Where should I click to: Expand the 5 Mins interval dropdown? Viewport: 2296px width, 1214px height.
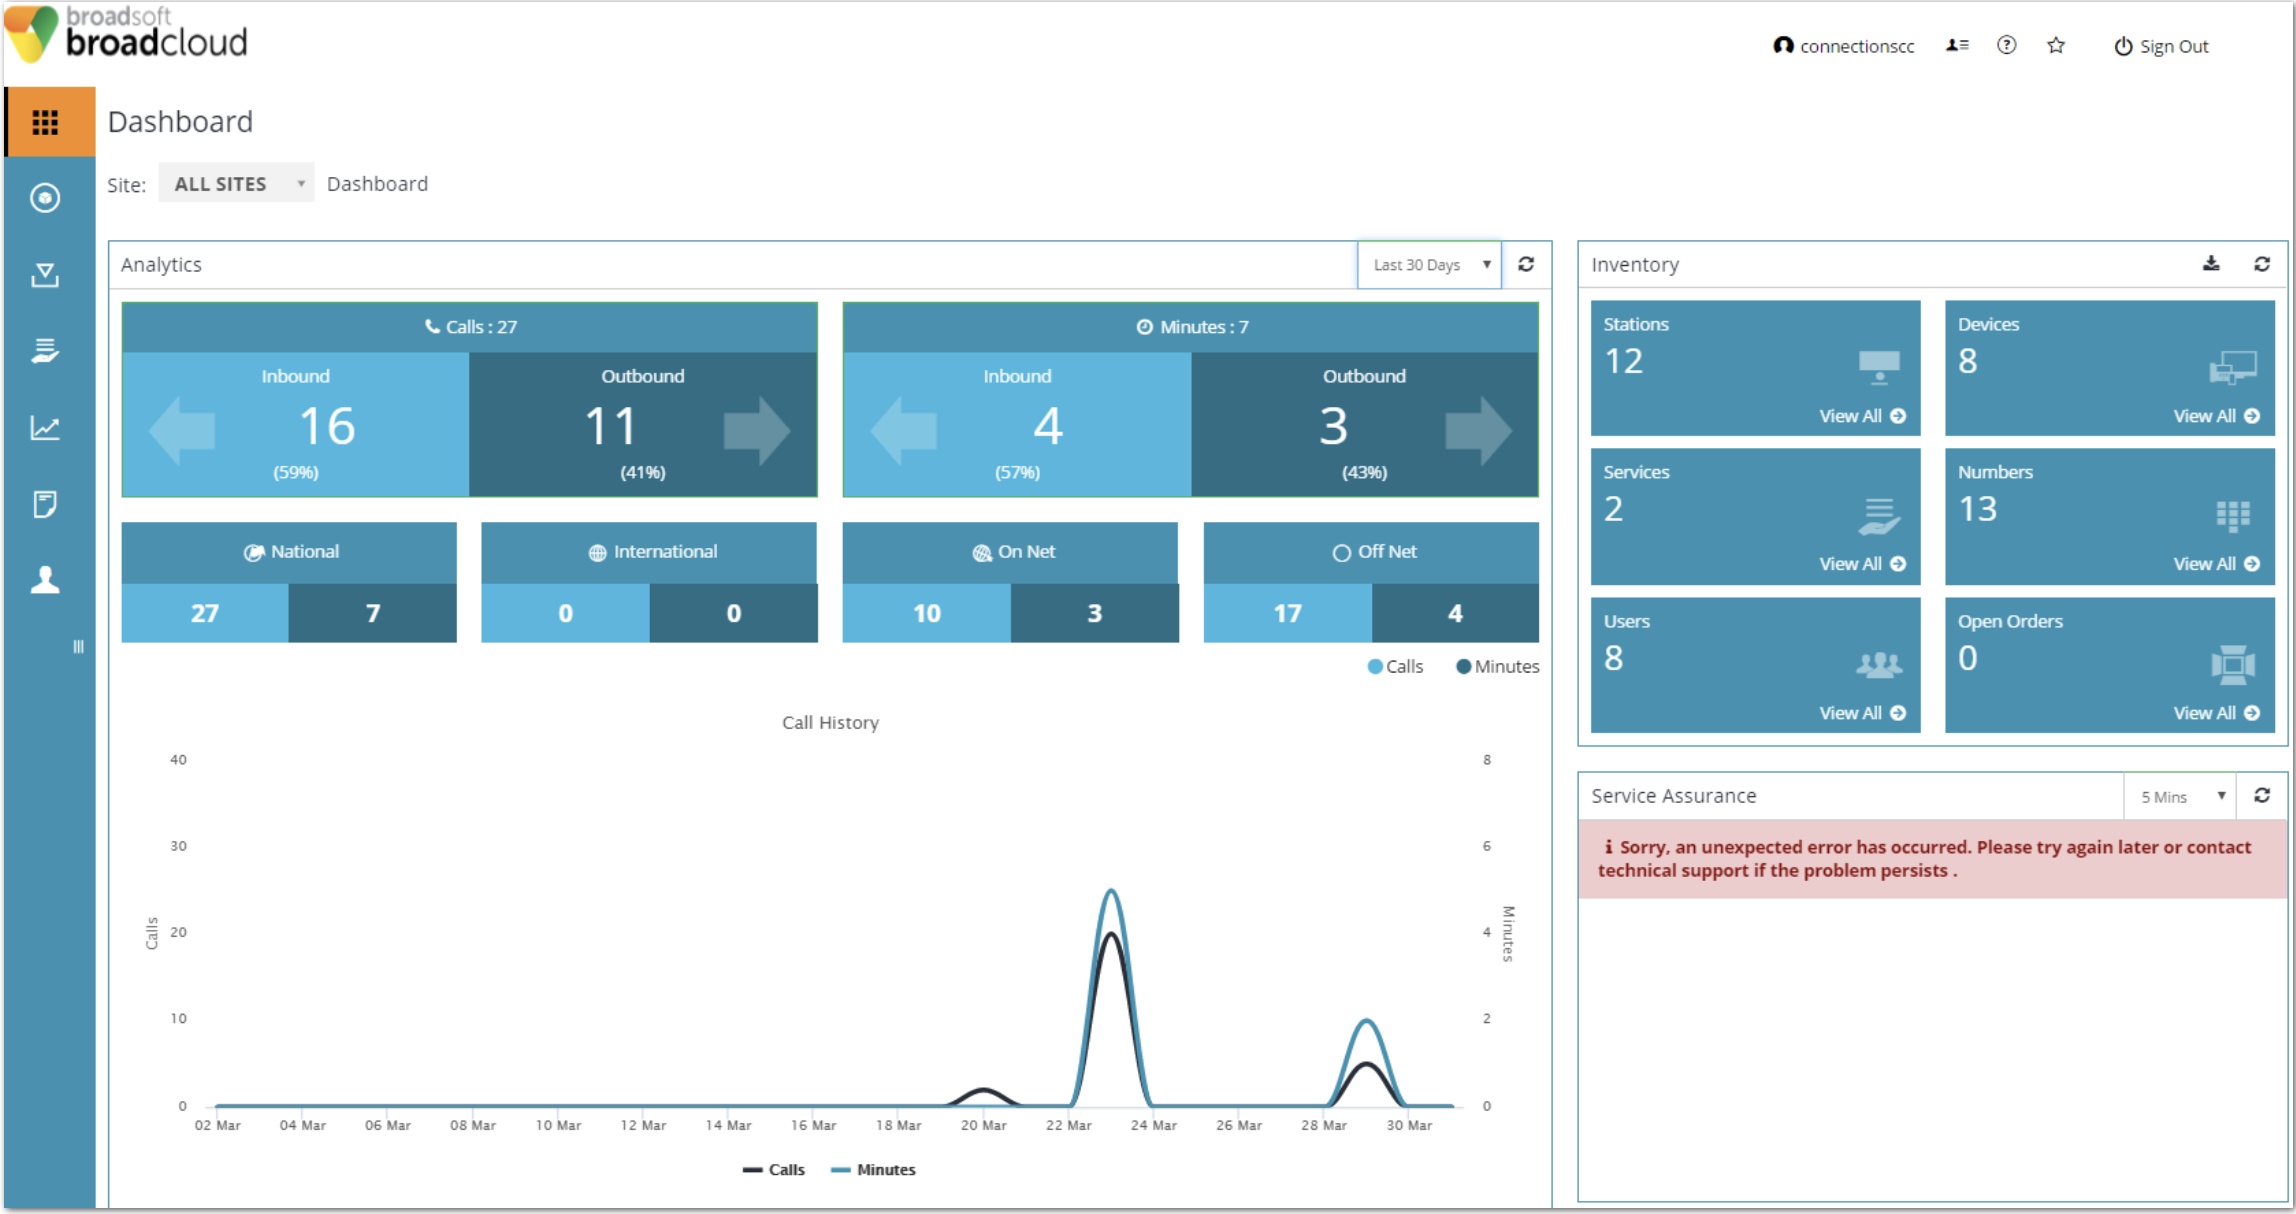[2180, 796]
